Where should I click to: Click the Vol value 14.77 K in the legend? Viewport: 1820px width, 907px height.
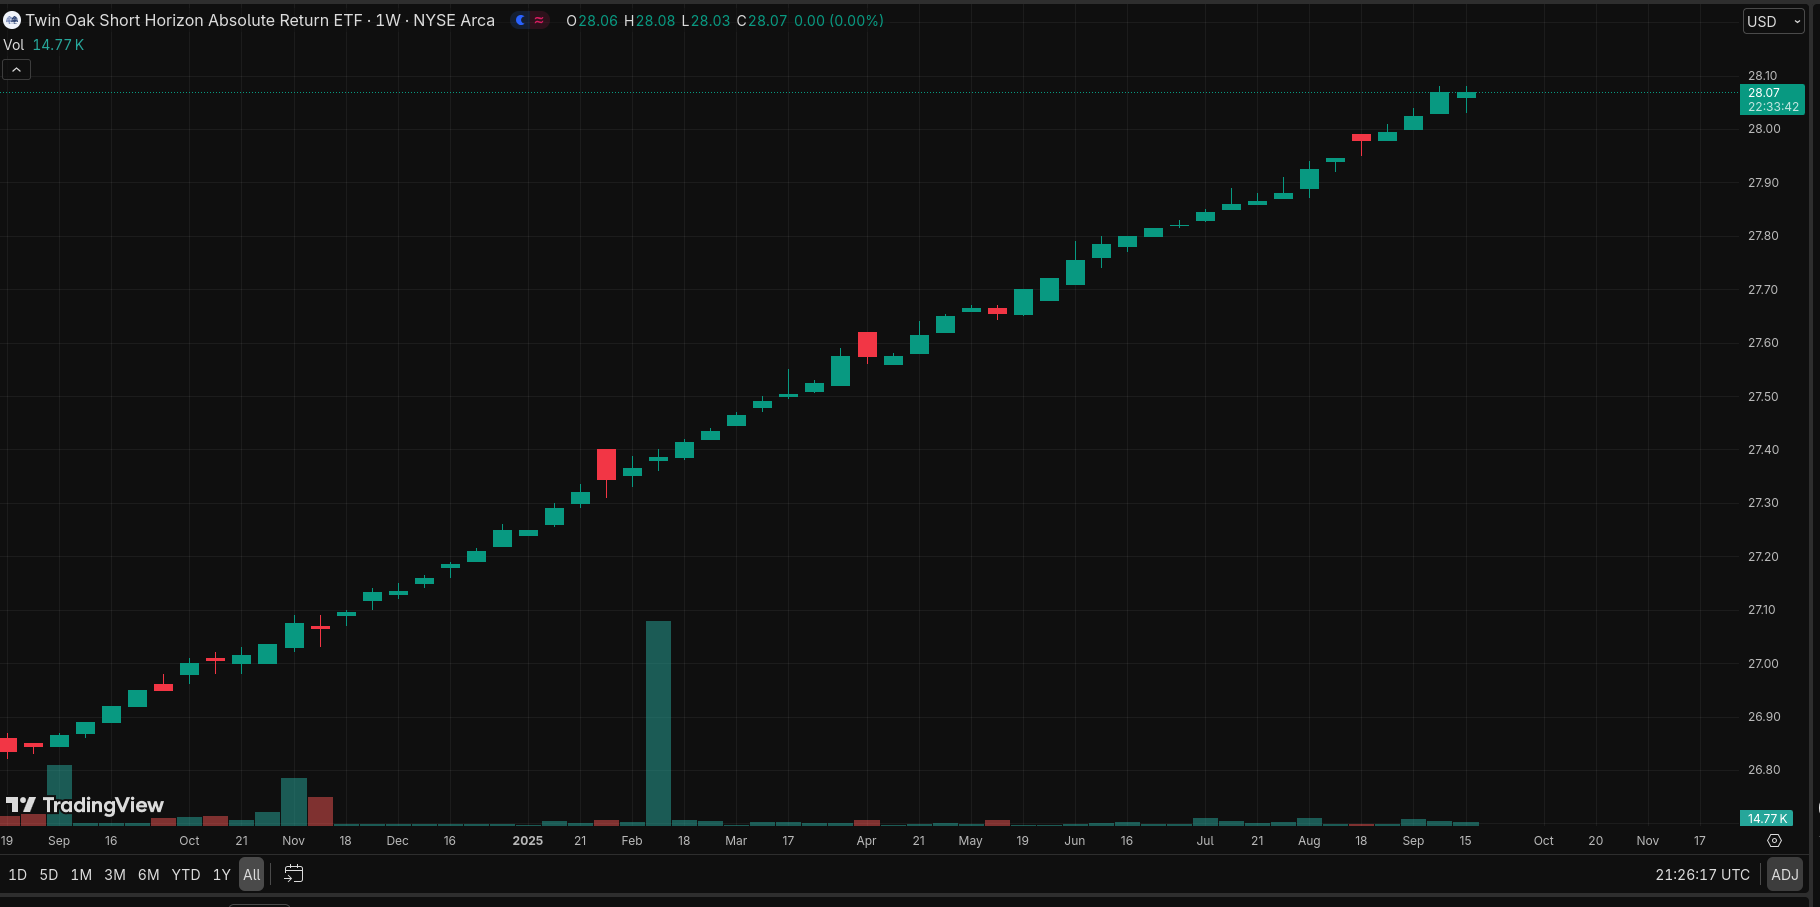[x=58, y=45]
